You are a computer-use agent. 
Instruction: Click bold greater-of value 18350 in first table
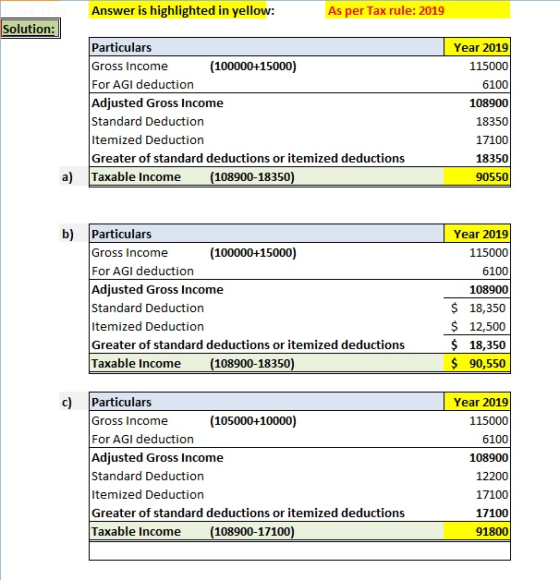pyautogui.click(x=492, y=158)
